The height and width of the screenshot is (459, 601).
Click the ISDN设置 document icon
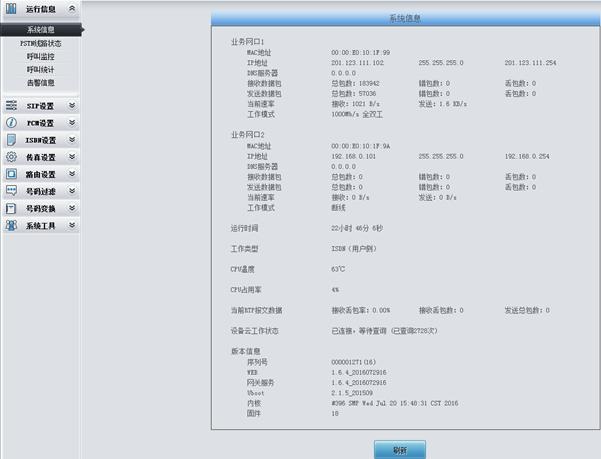pos(11,140)
